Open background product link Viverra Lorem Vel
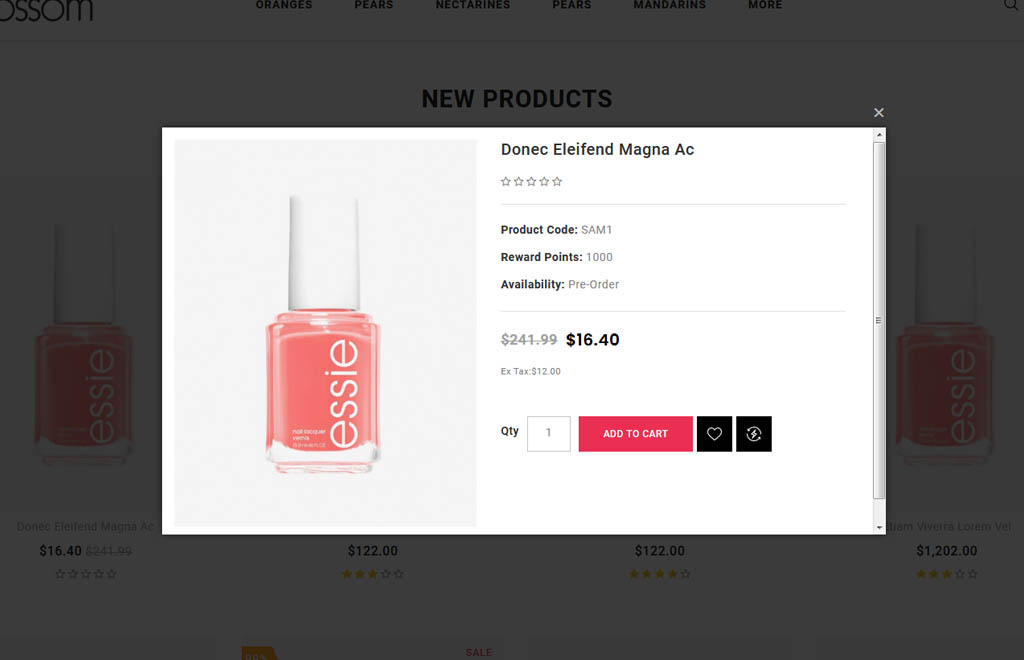This screenshot has height=660, width=1024. pos(948,527)
